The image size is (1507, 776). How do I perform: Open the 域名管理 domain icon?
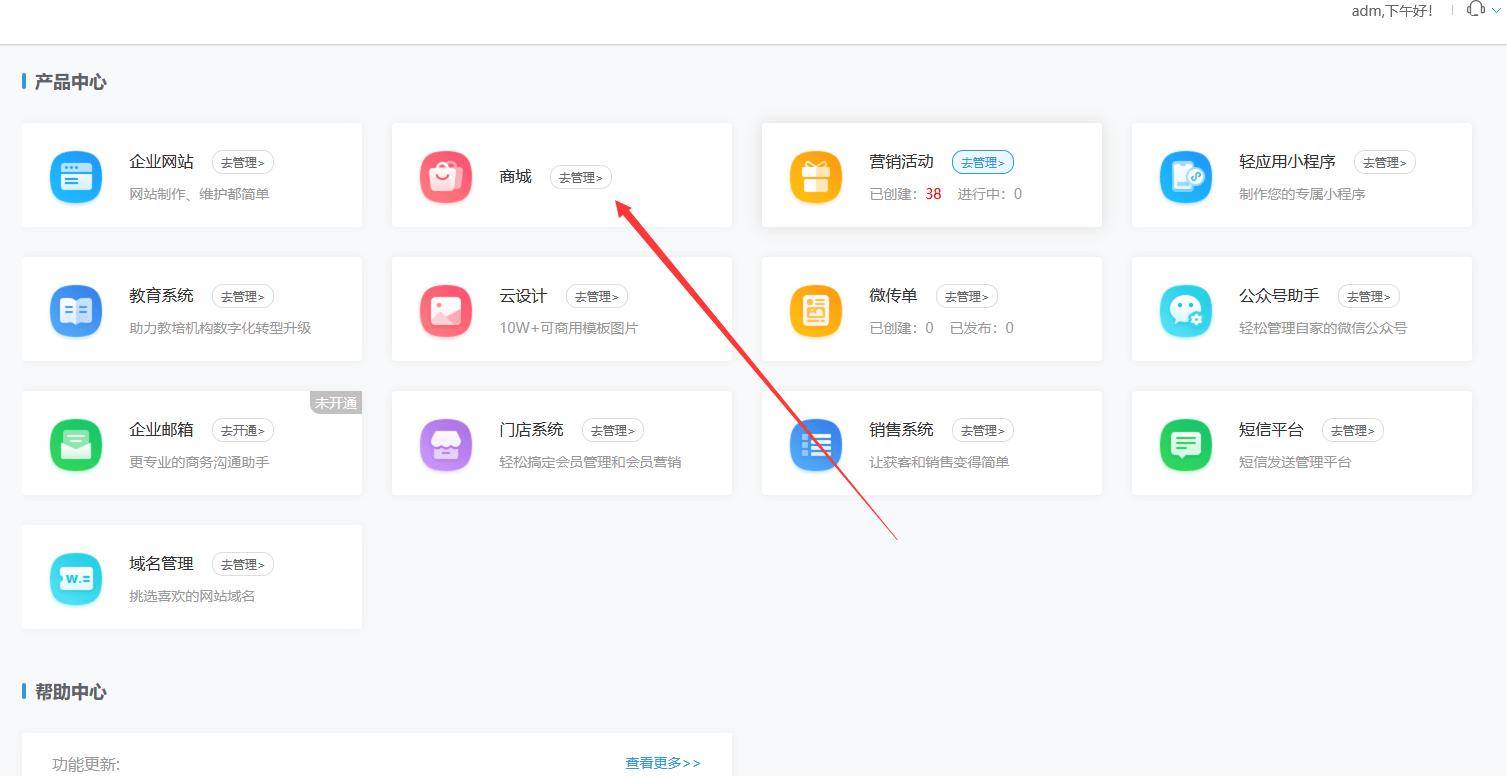76,579
